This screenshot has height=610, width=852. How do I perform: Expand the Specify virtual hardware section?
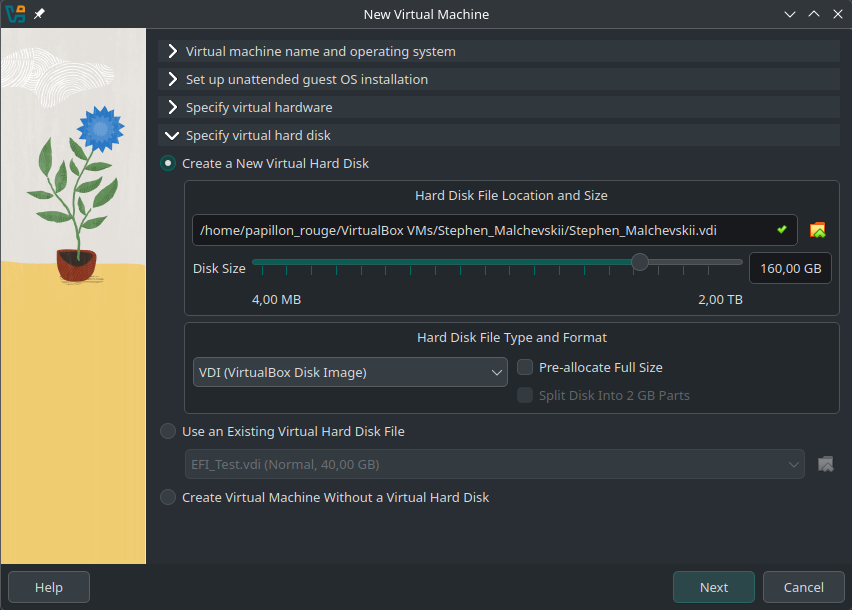259,107
